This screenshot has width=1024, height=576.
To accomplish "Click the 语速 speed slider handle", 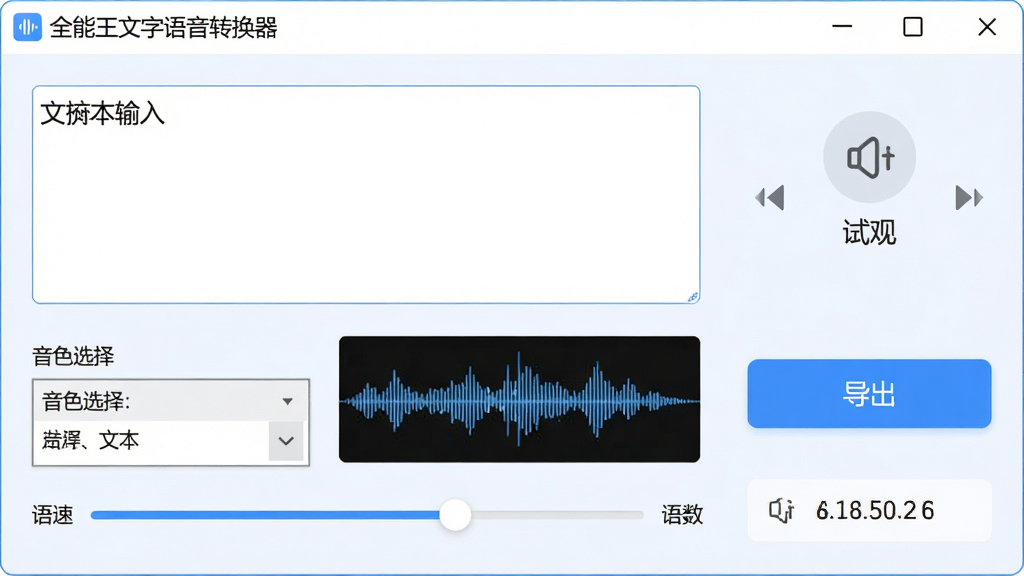I will (x=455, y=515).
